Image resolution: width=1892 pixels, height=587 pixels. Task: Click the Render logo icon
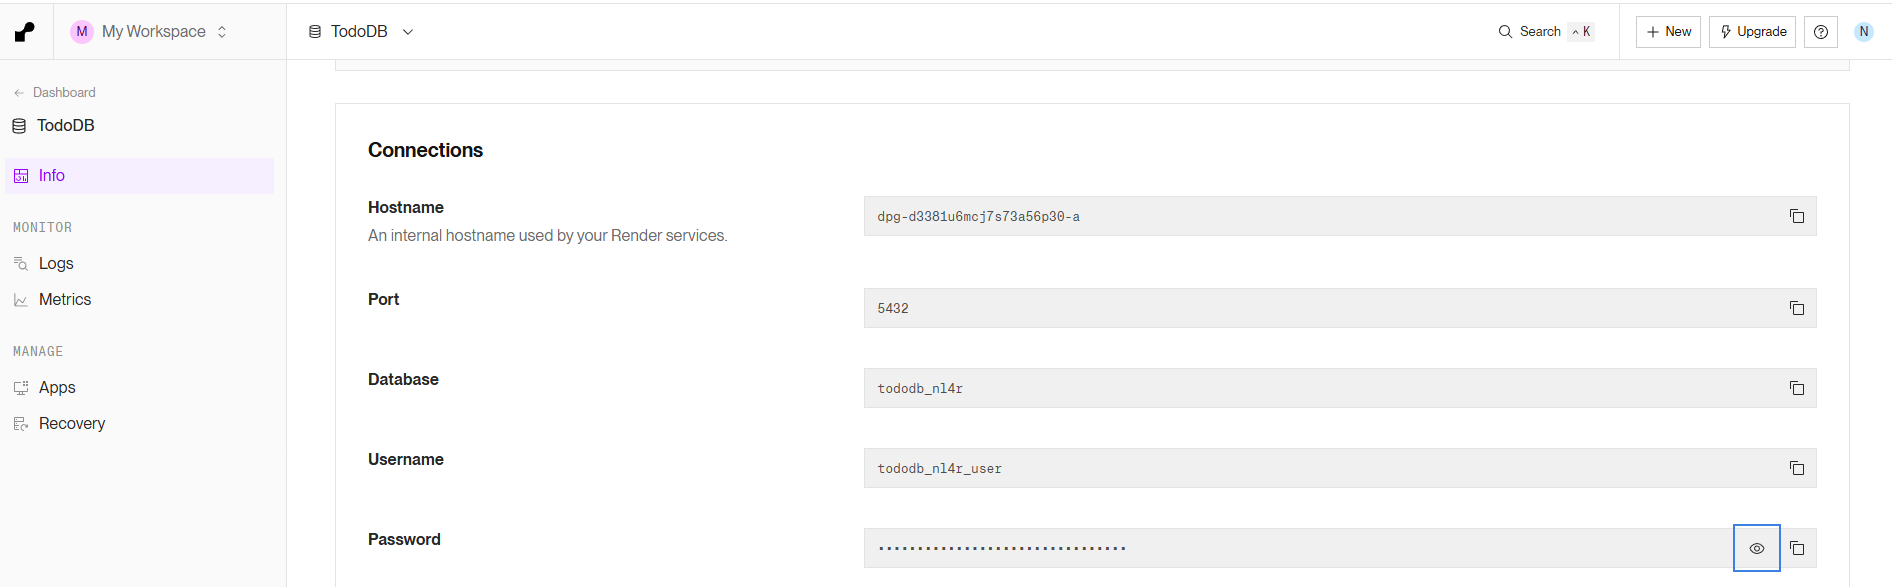coord(25,32)
